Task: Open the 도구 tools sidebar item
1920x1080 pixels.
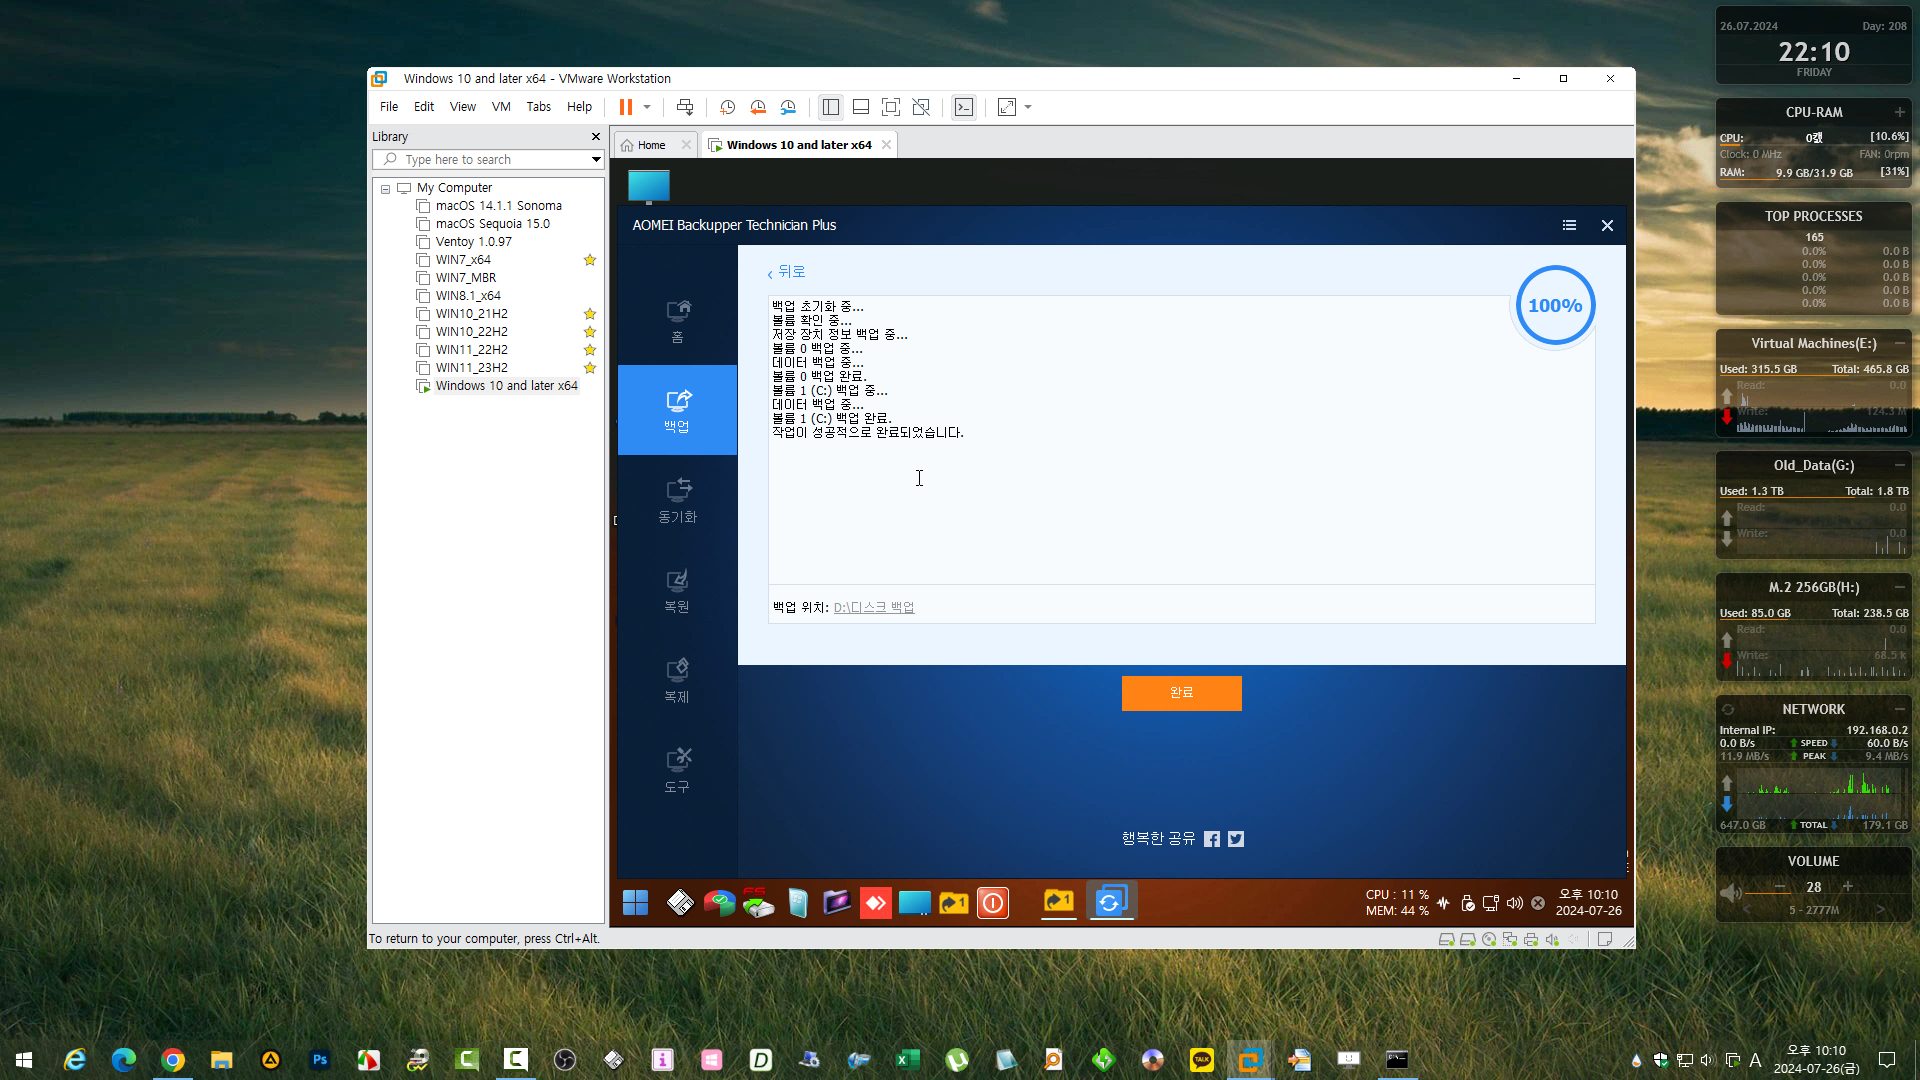Action: pyautogui.click(x=678, y=770)
